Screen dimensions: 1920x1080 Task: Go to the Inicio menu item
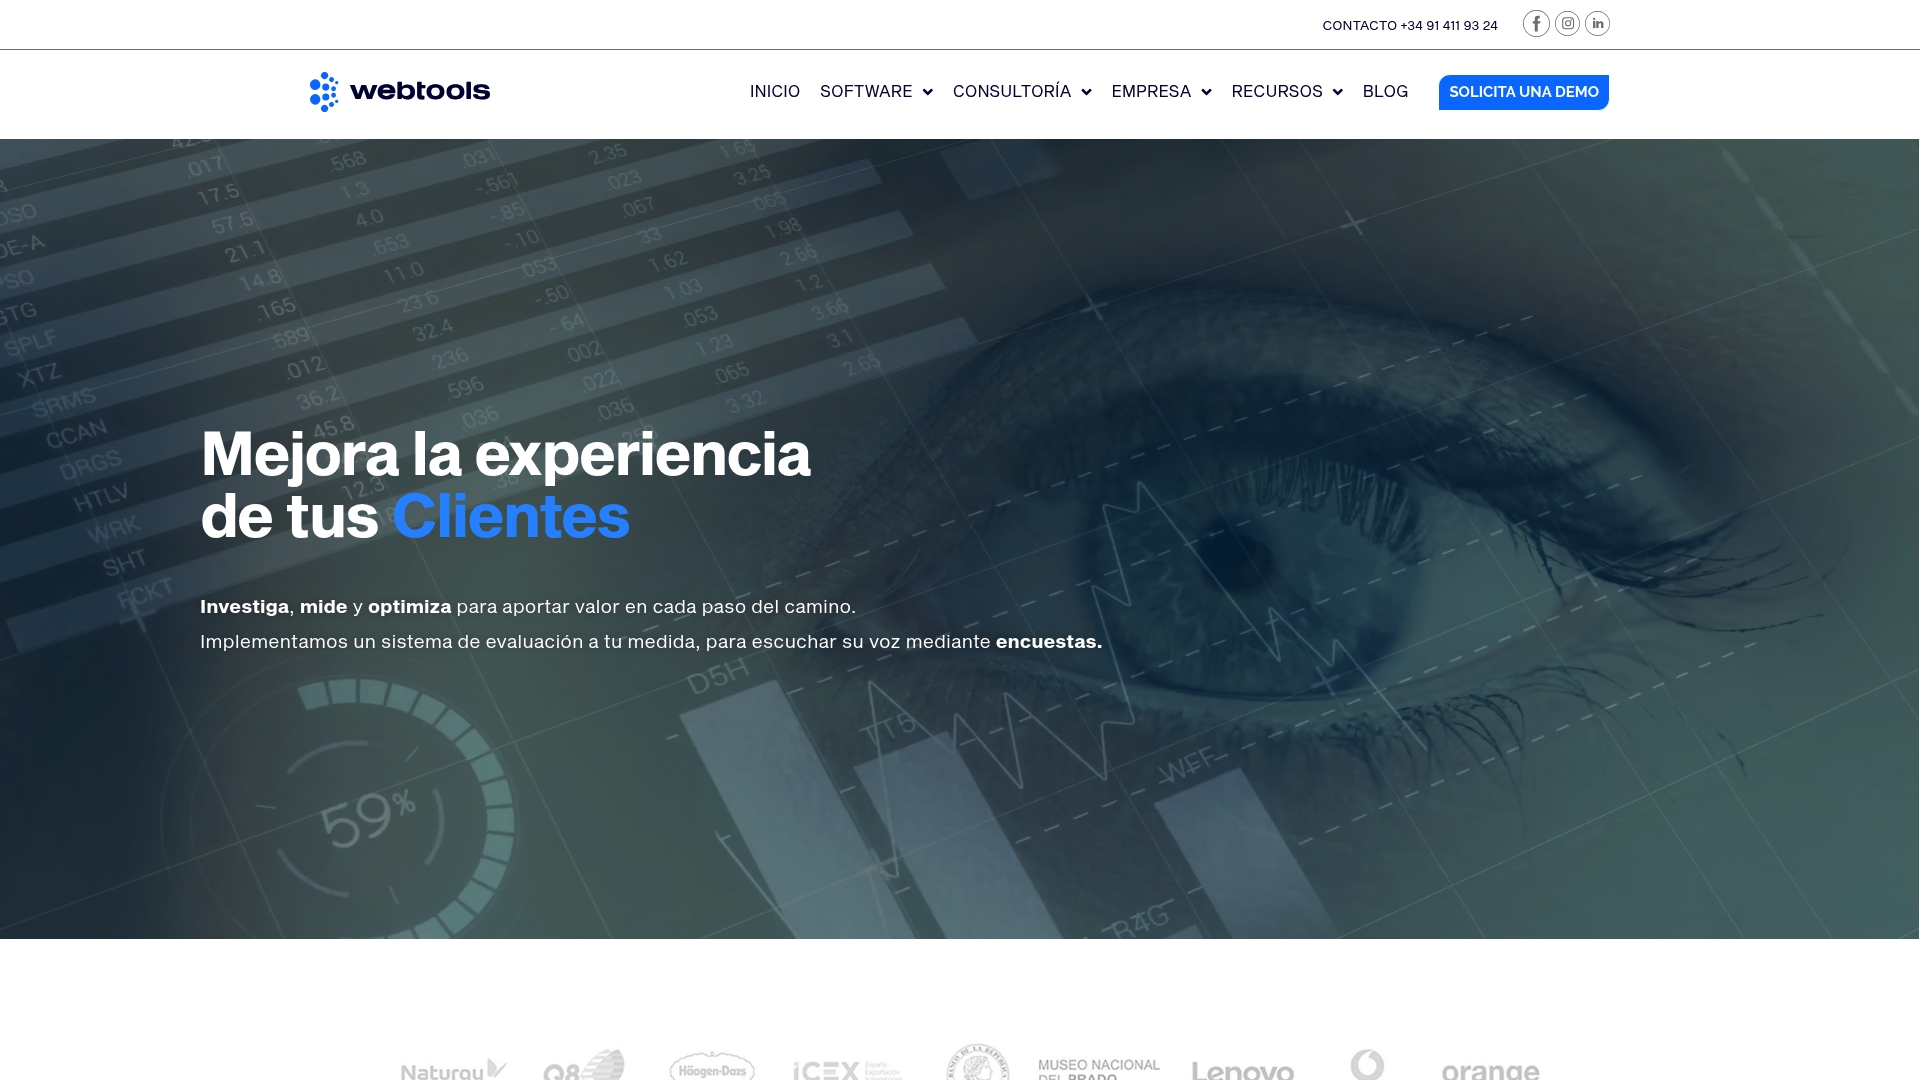pyautogui.click(x=775, y=92)
